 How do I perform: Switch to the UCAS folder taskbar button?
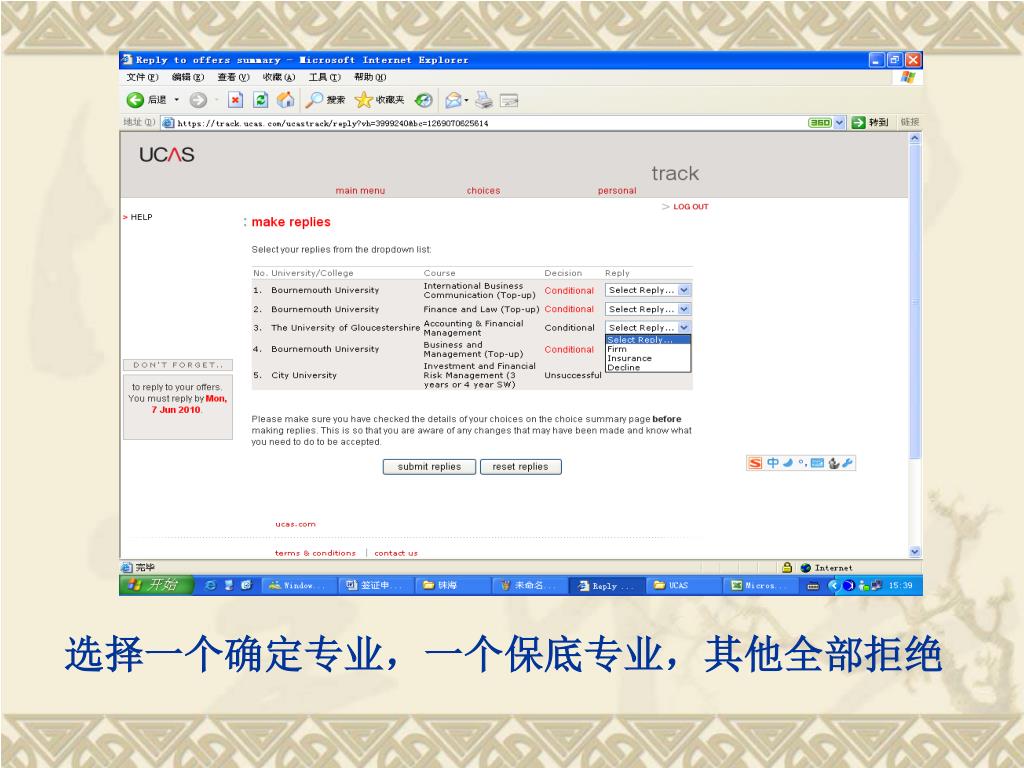pos(683,585)
